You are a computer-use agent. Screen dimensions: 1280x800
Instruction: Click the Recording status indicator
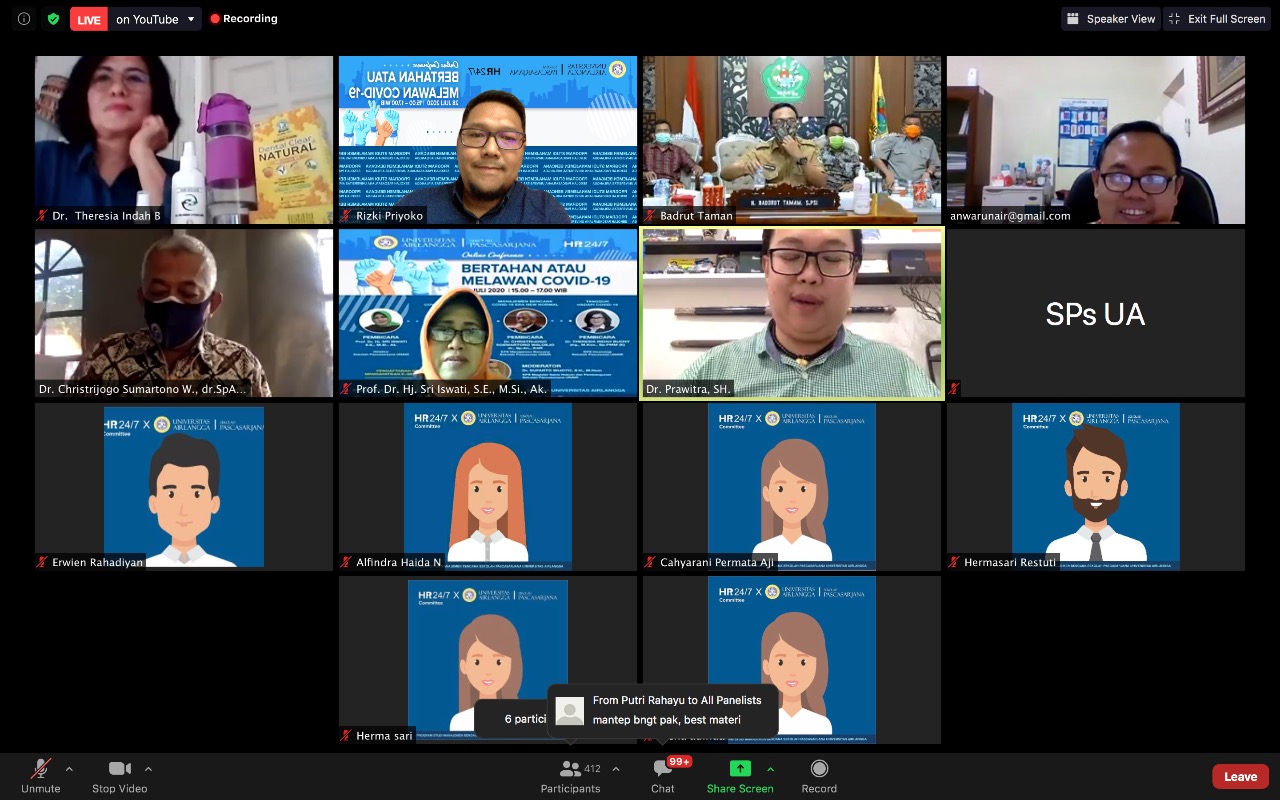coord(244,19)
